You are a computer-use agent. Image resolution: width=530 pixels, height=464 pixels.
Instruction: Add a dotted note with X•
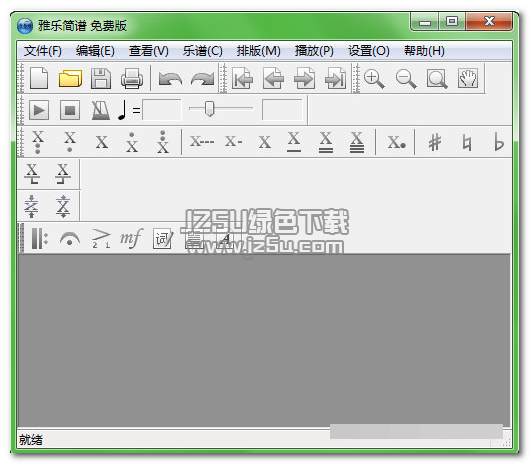click(x=396, y=142)
